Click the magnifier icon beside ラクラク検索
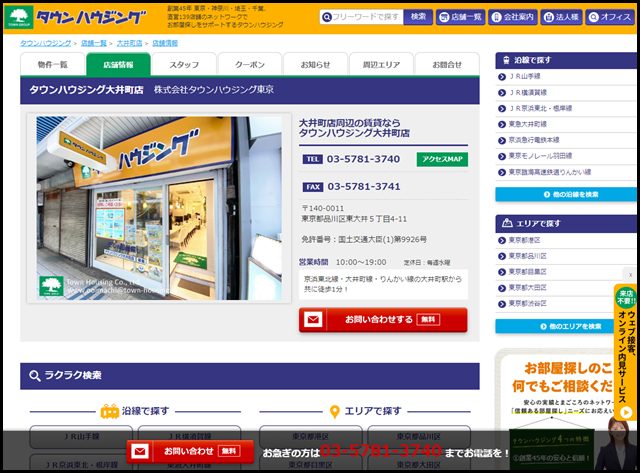Viewport: 640px width, 473px height. point(35,376)
